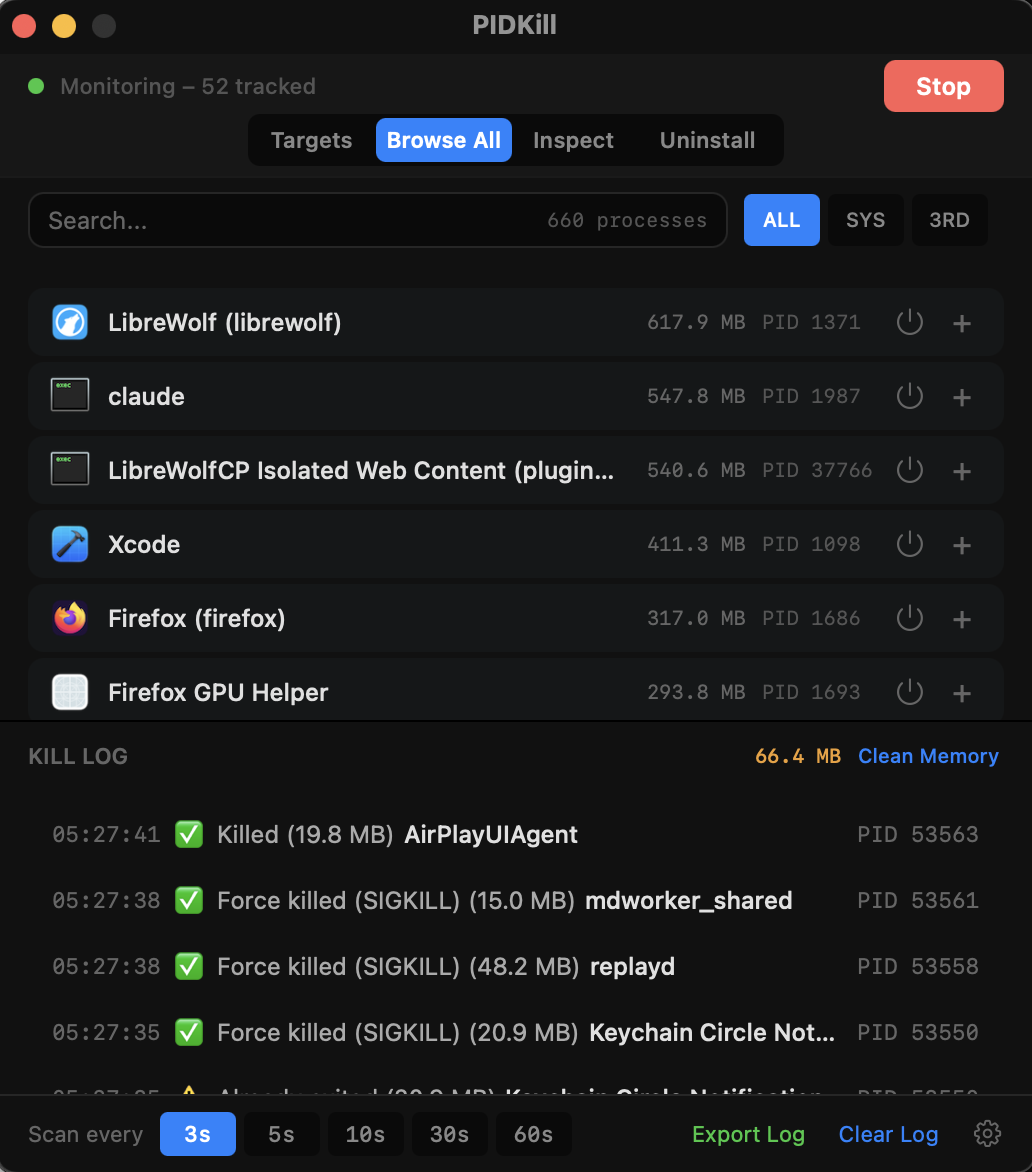The image size is (1032, 1172).
Task: Select the Browse All tab
Action: [444, 140]
